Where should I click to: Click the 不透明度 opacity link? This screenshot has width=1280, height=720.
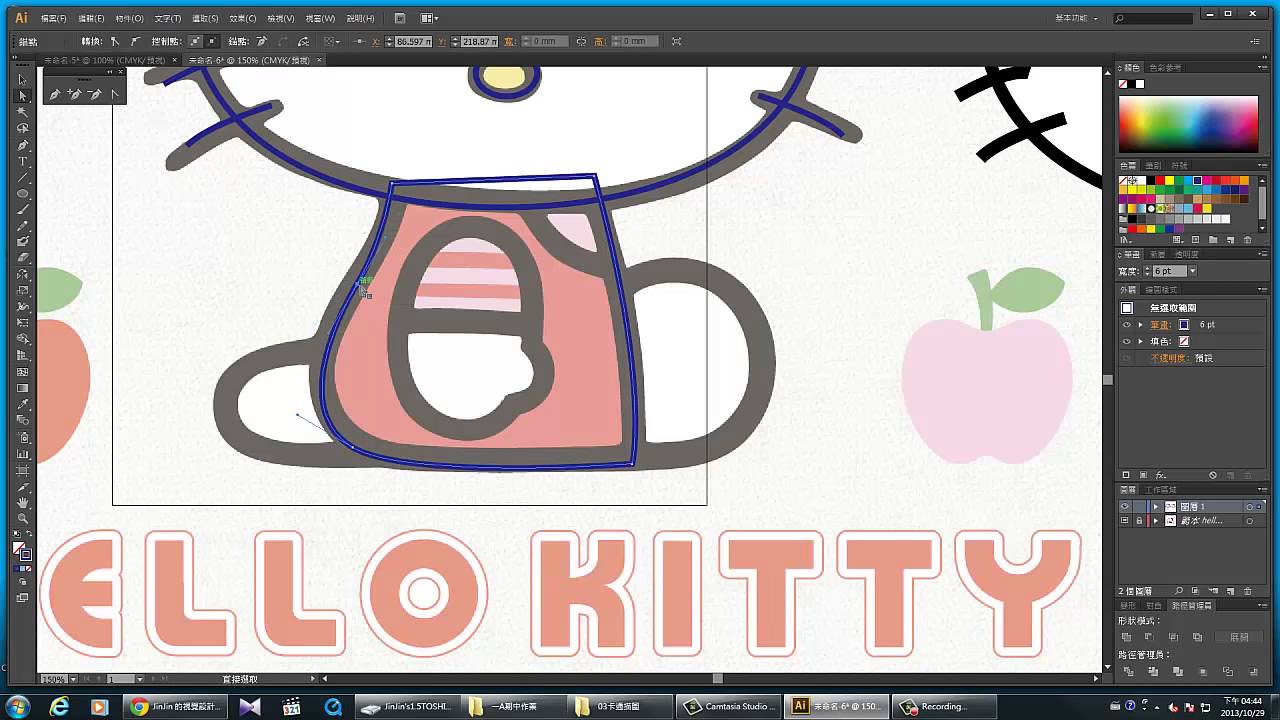1168,358
